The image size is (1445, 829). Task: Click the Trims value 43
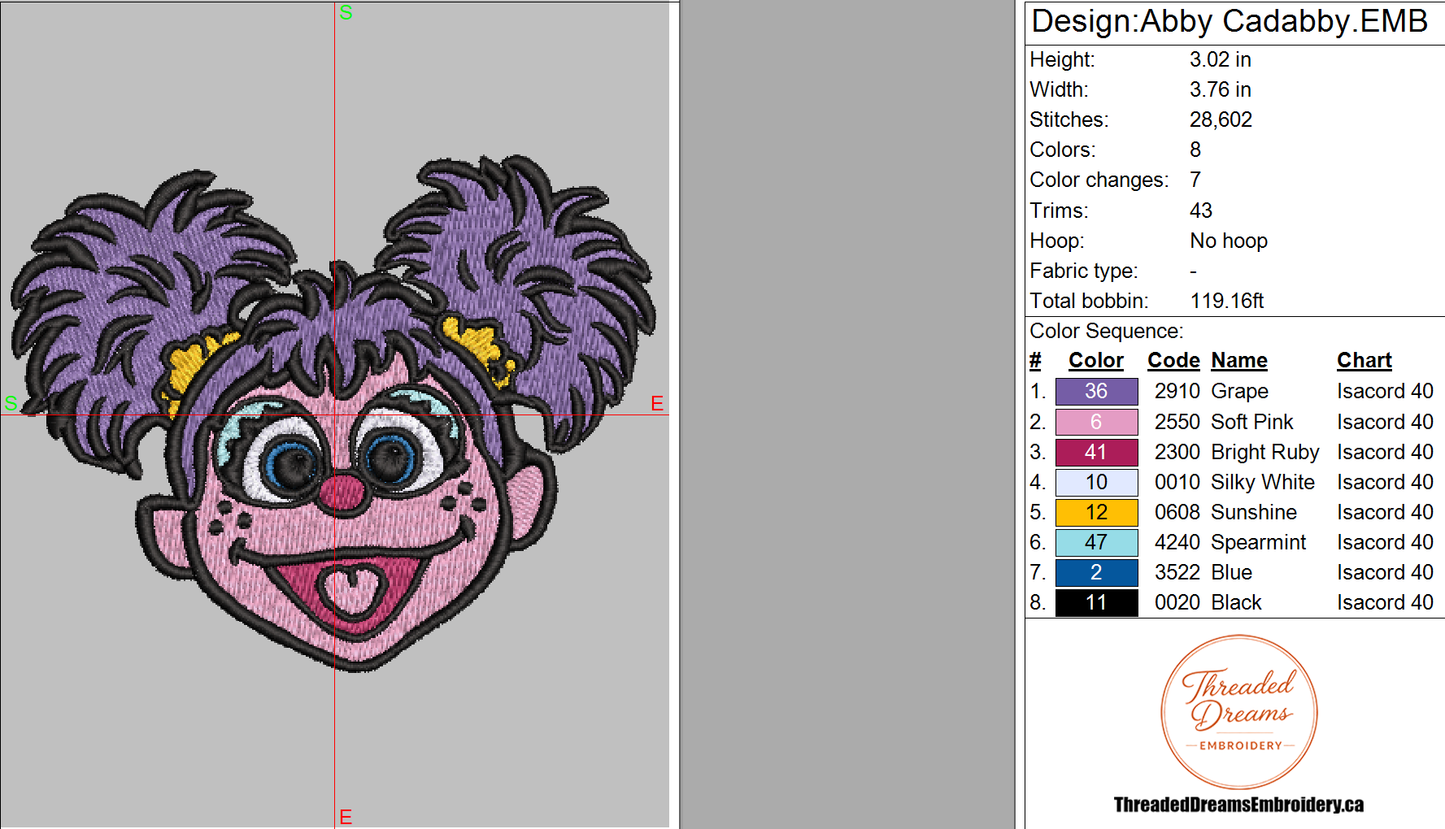tap(1201, 210)
